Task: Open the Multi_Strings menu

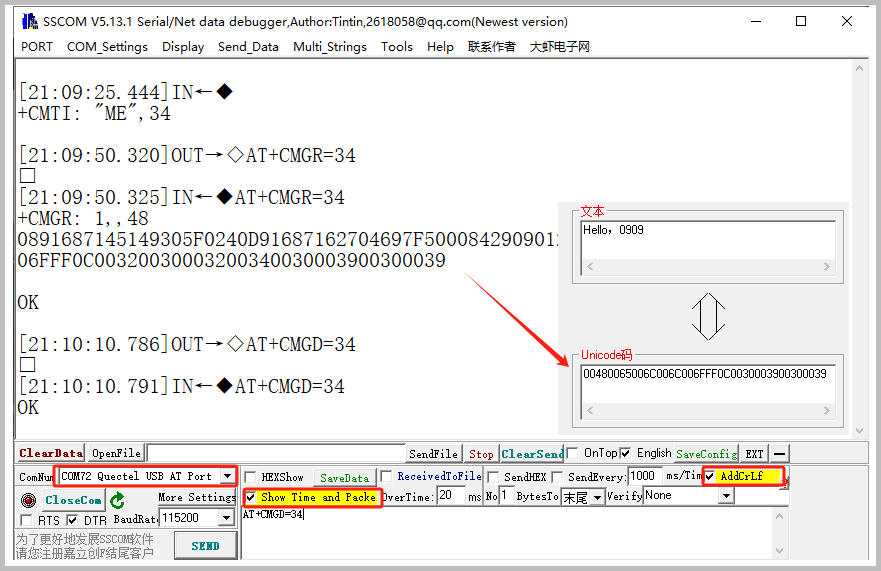Action: 329,46
